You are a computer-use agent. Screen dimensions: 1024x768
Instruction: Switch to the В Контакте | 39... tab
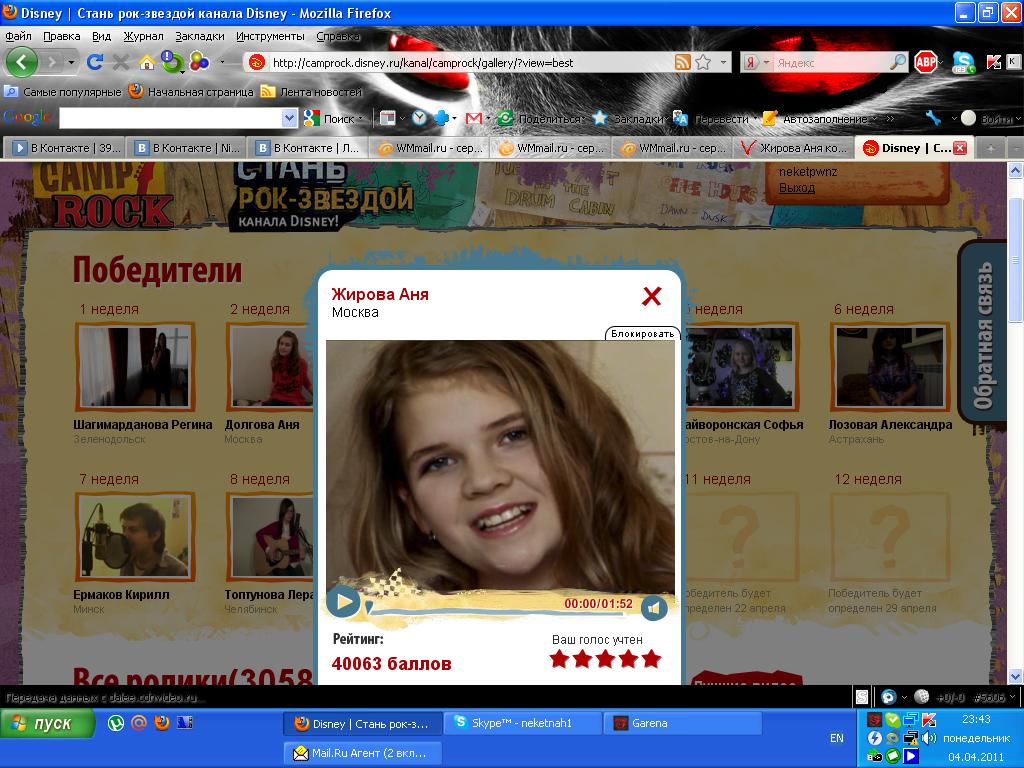[64, 148]
